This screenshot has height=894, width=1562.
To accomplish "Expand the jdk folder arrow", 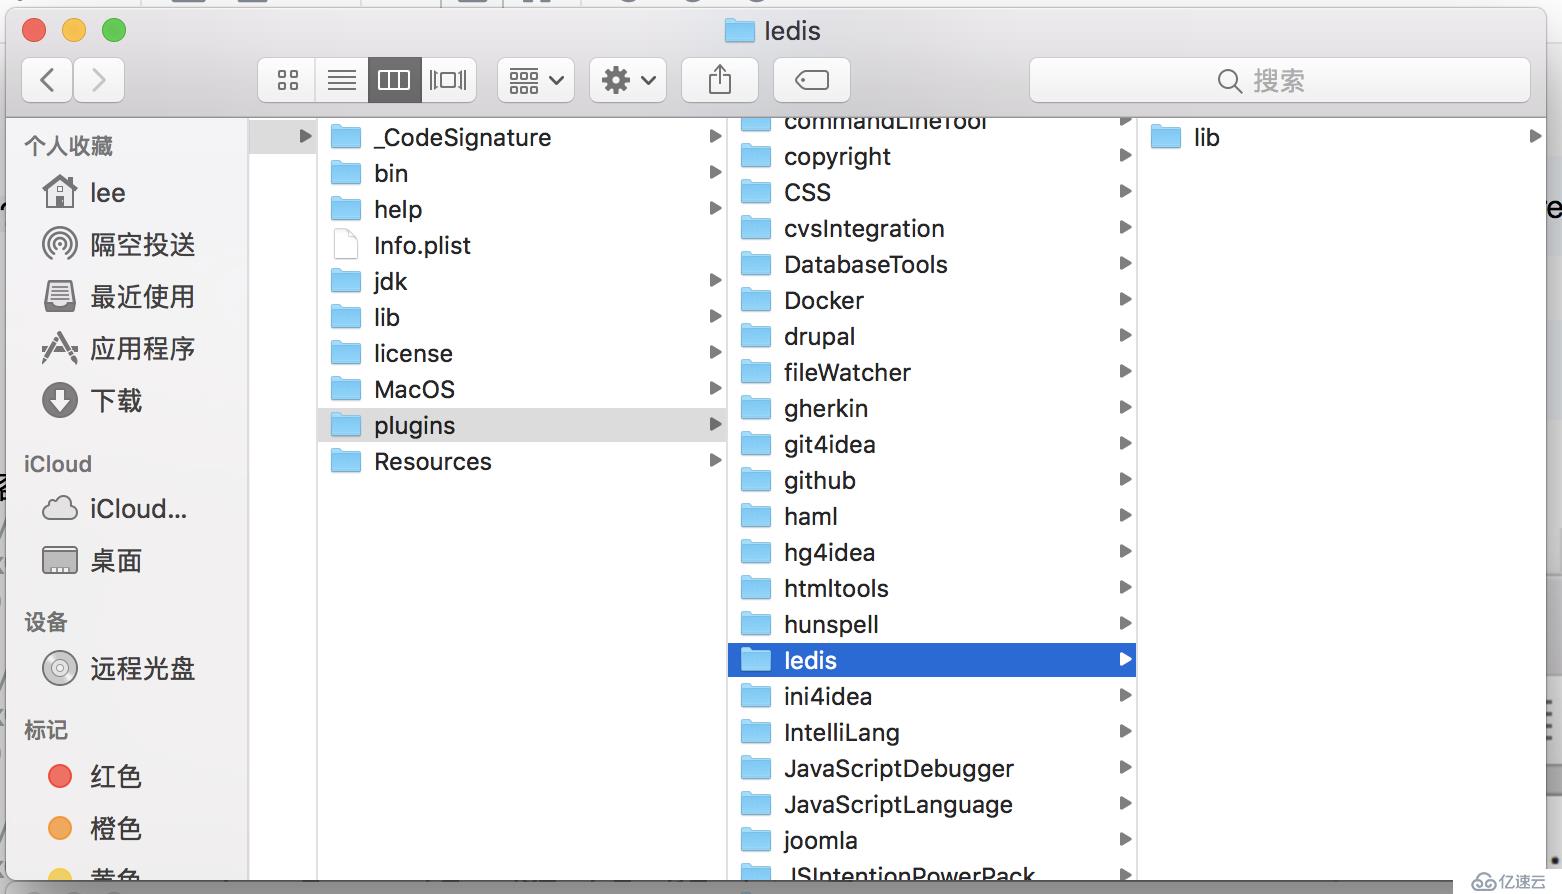I will tap(715, 281).
